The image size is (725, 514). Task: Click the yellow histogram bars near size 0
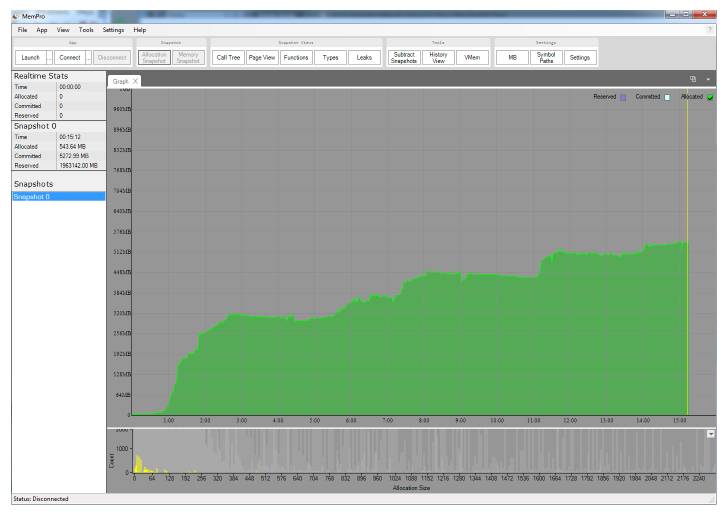coord(139,464)
